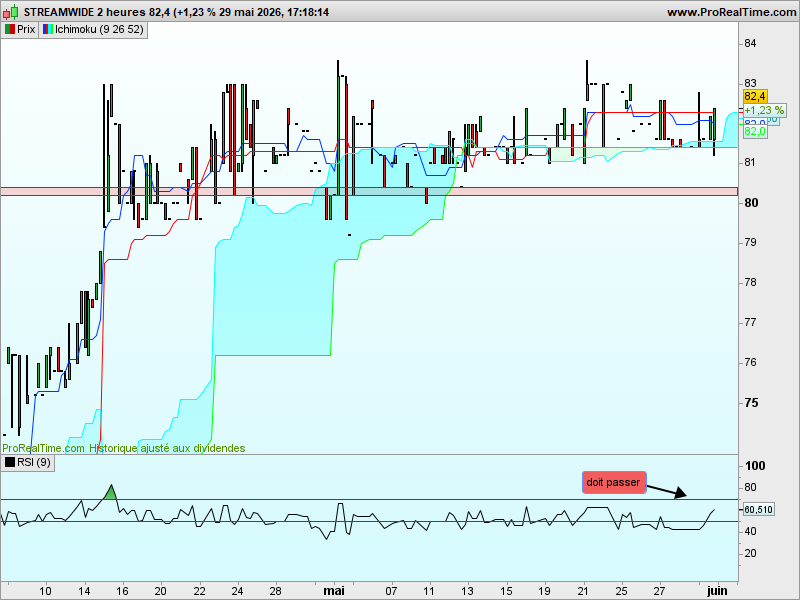The image size is (800, 600).
Task: Click the 'doit passer' annotation box
Action: (x=614, y=482)
